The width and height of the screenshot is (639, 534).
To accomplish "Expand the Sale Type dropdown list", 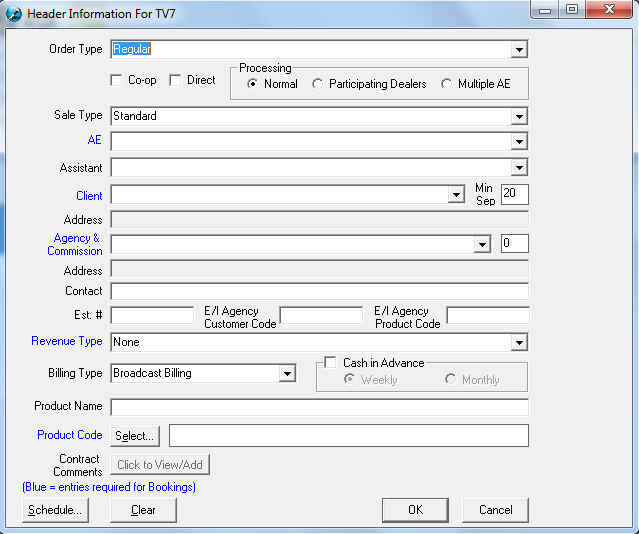I will point(519,116).
